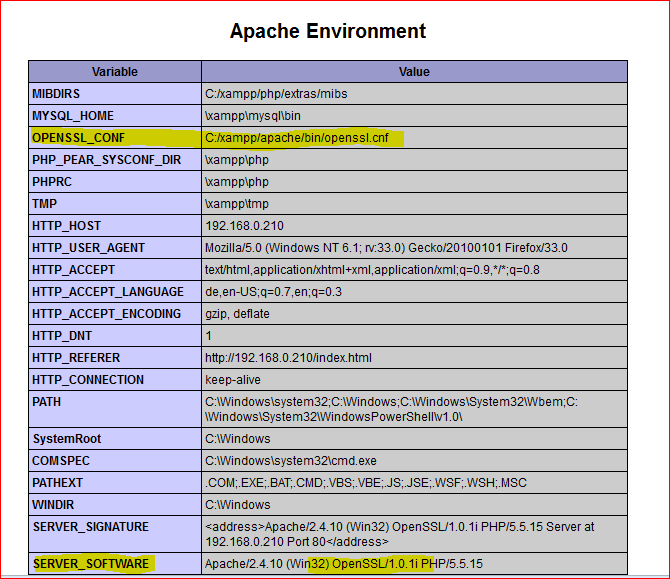
Task: Click the HTTP_ACCEPT variable name
Action: pyautogui.click(x=73, y=270)
